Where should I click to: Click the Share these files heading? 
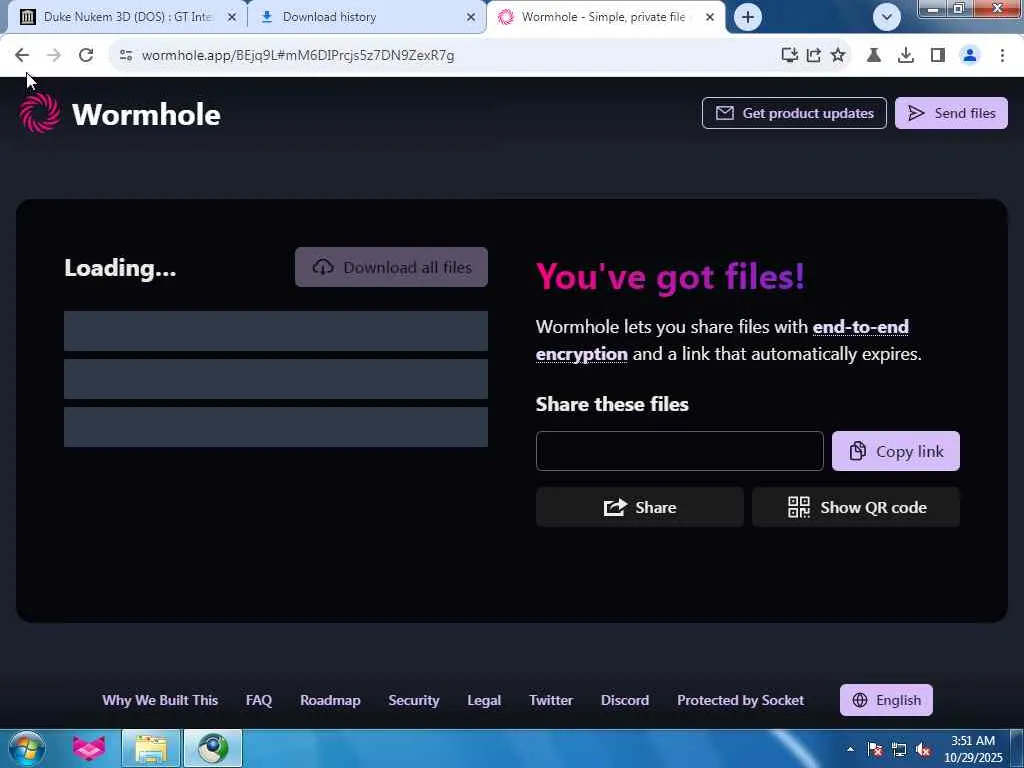pos(612,404)
